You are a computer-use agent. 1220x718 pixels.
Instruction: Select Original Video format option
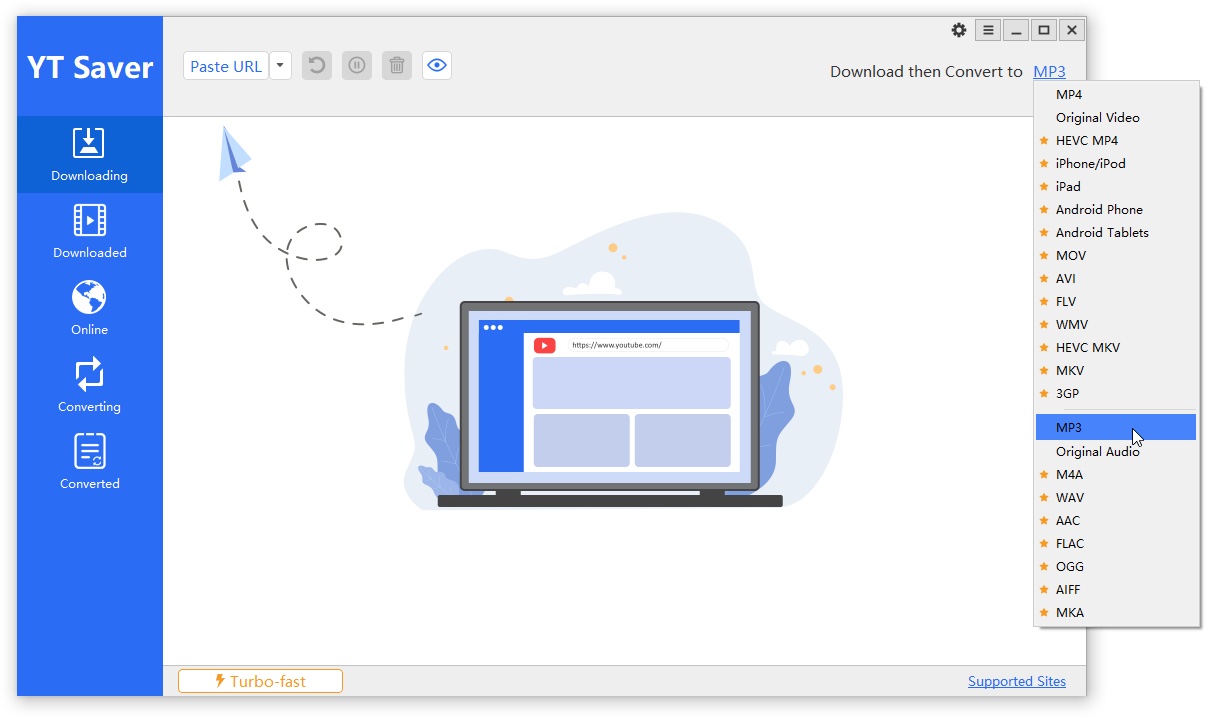[1116, 117]
